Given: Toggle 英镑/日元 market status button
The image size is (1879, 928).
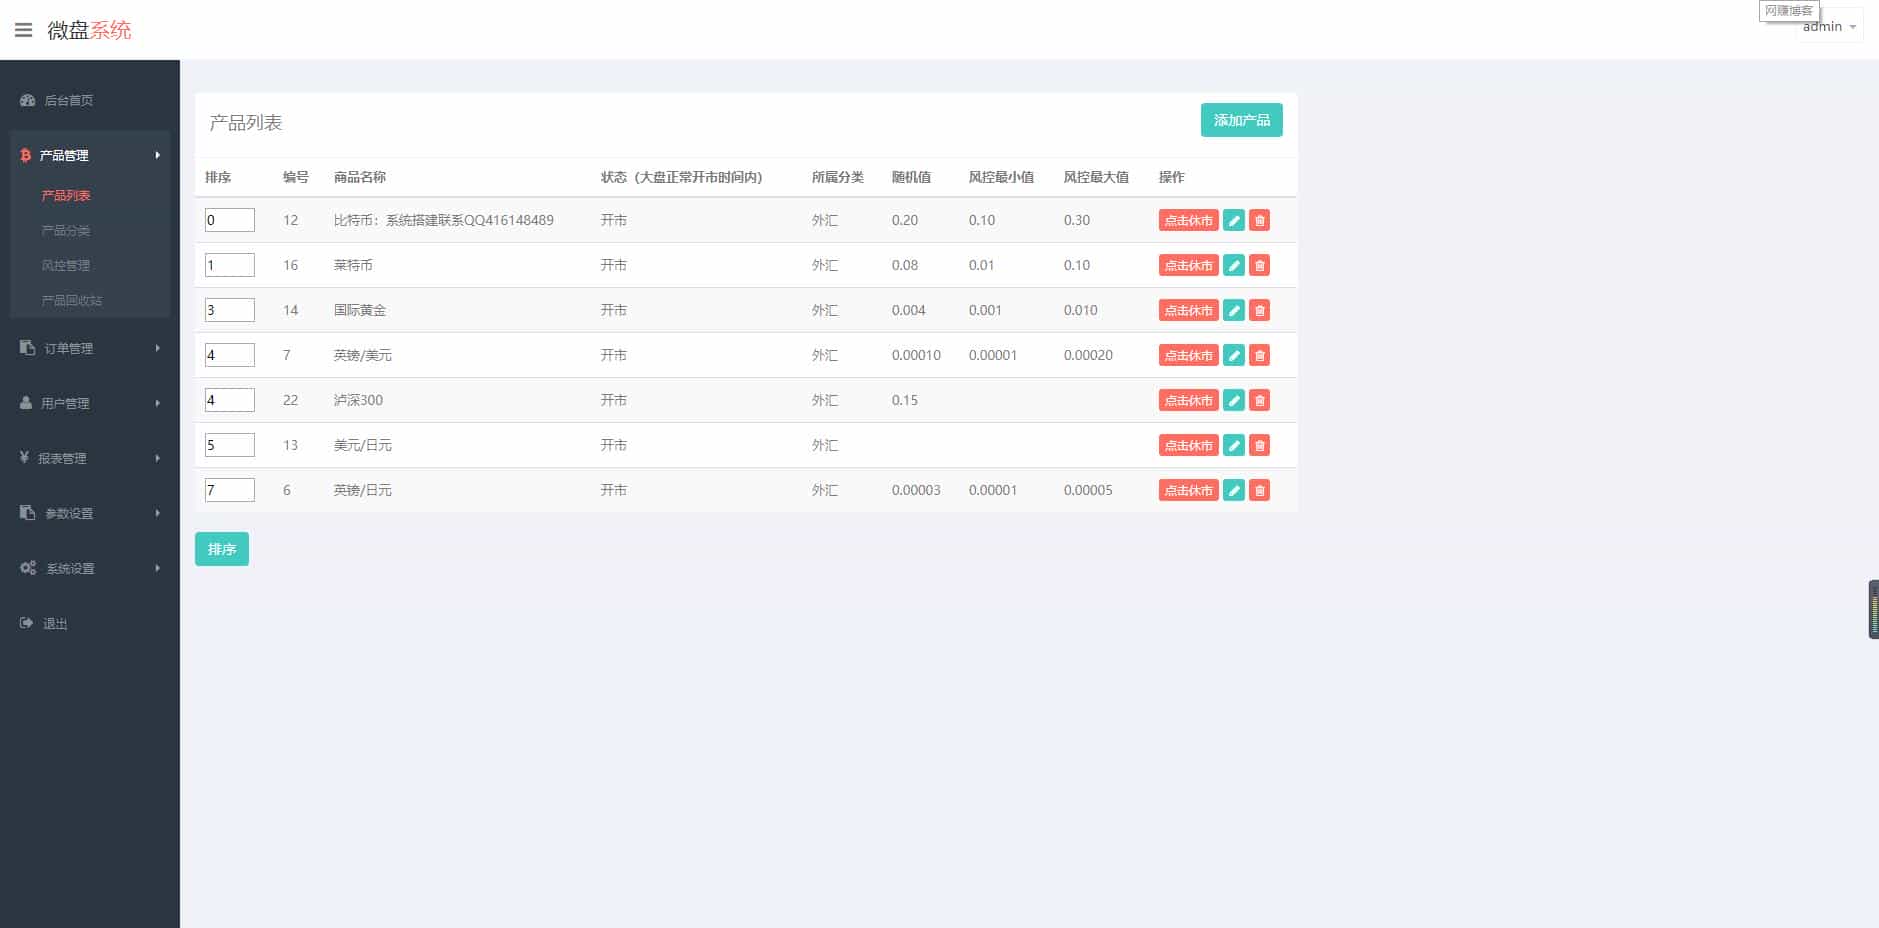Looking at the screenshot, I should coord(1189,490).
